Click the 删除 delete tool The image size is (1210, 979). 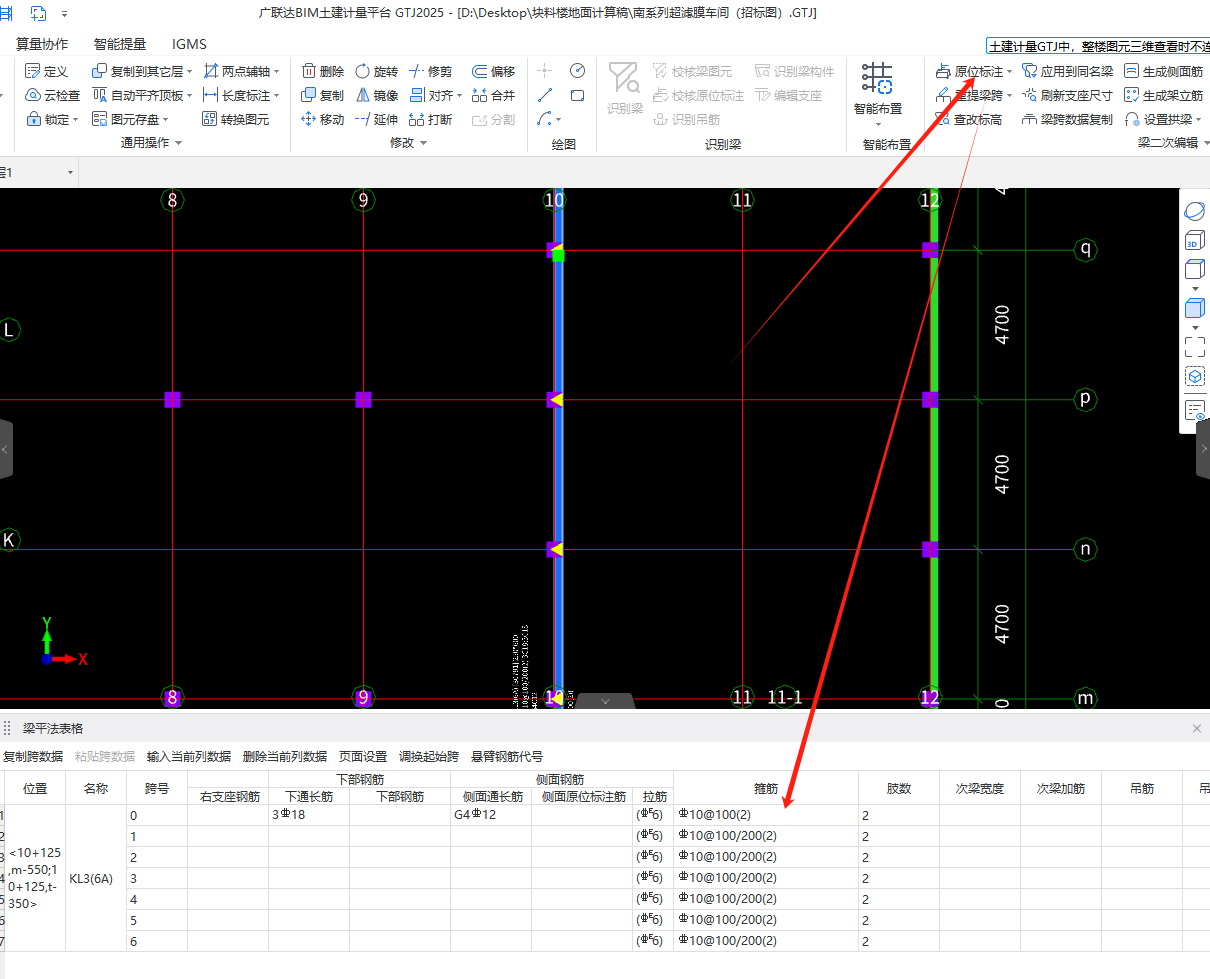coord(323,71)
